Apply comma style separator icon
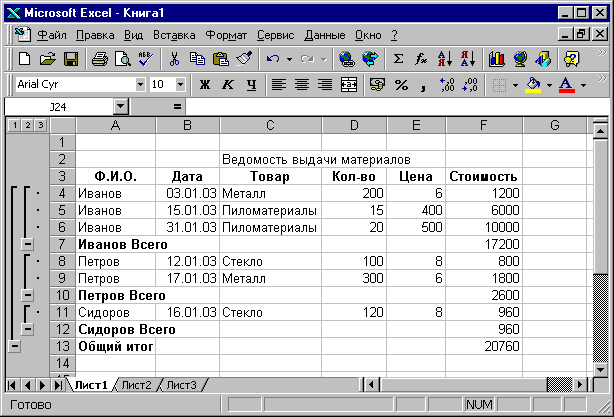The height and width of the screenshot is (417, 614). pyautogui.click(x=423, y=86)
